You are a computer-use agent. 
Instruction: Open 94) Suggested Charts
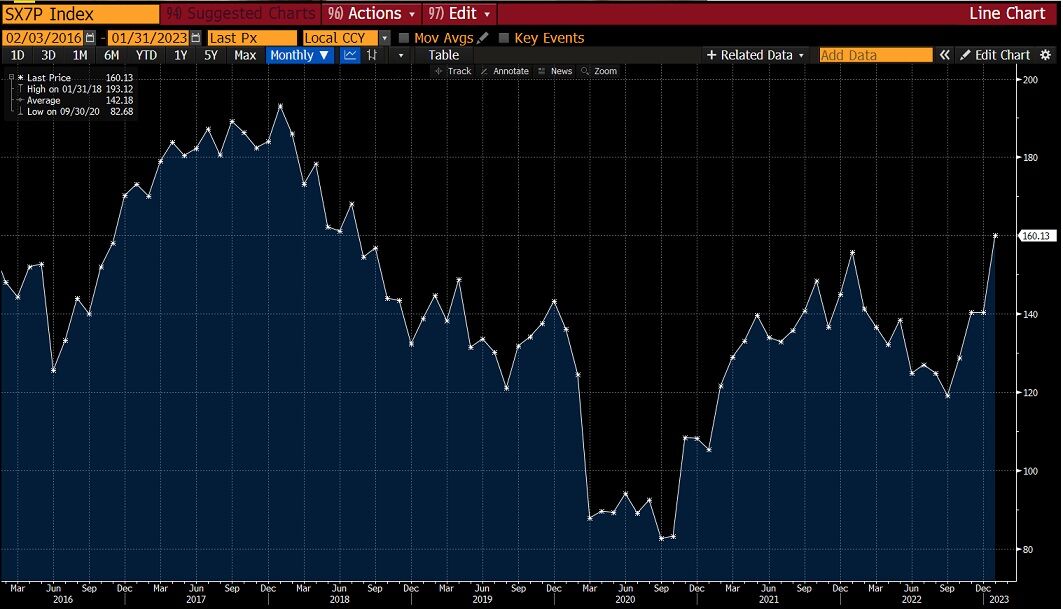[x=241, y=14]
